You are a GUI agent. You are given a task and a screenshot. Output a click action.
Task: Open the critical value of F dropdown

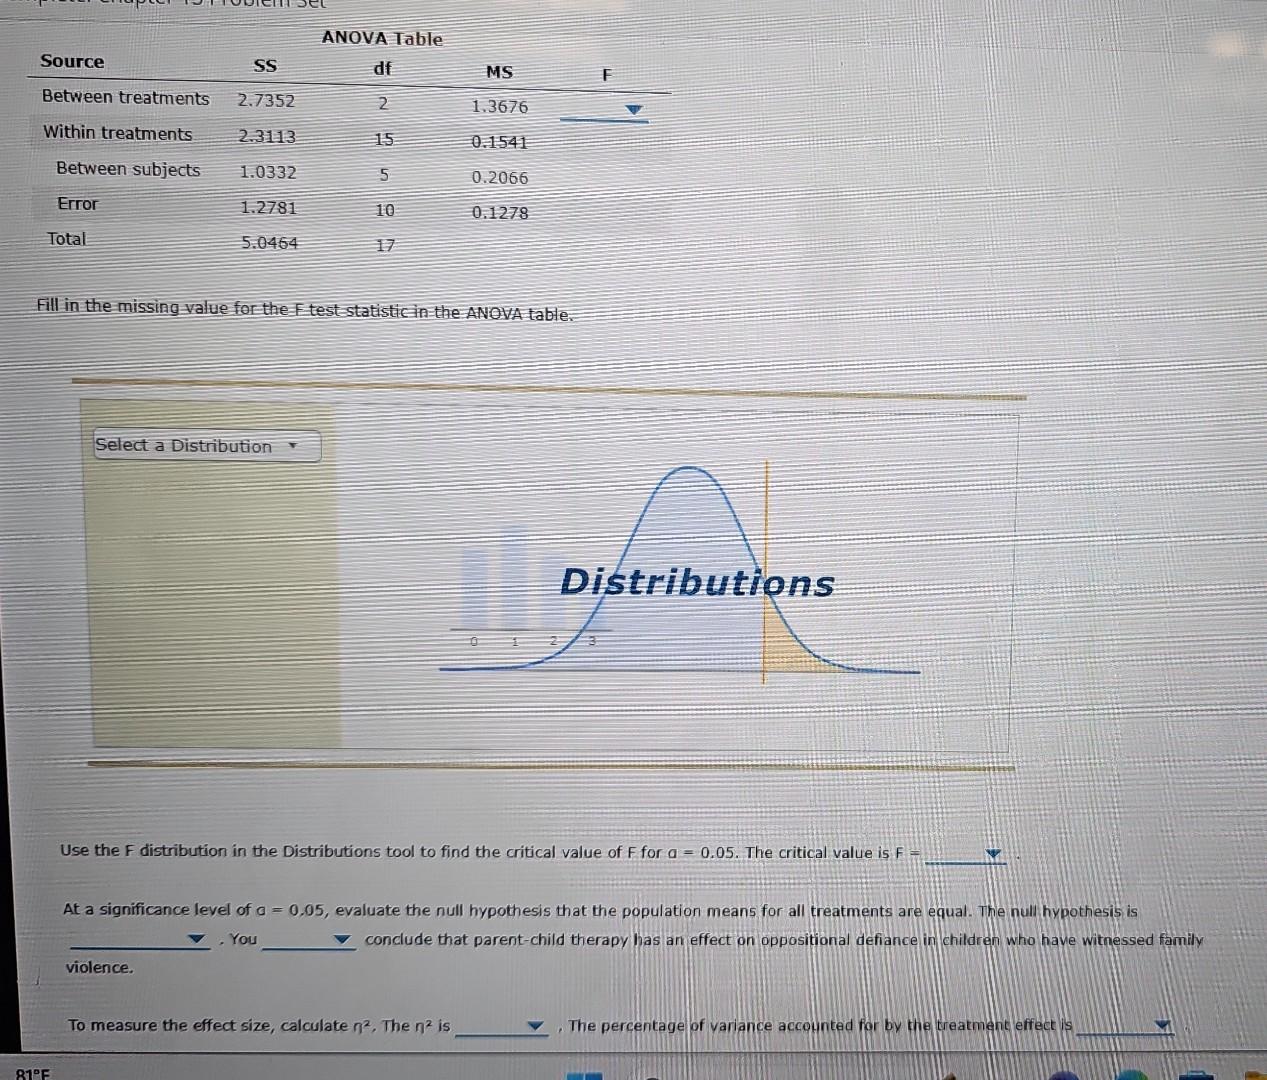tap(965, 854)
